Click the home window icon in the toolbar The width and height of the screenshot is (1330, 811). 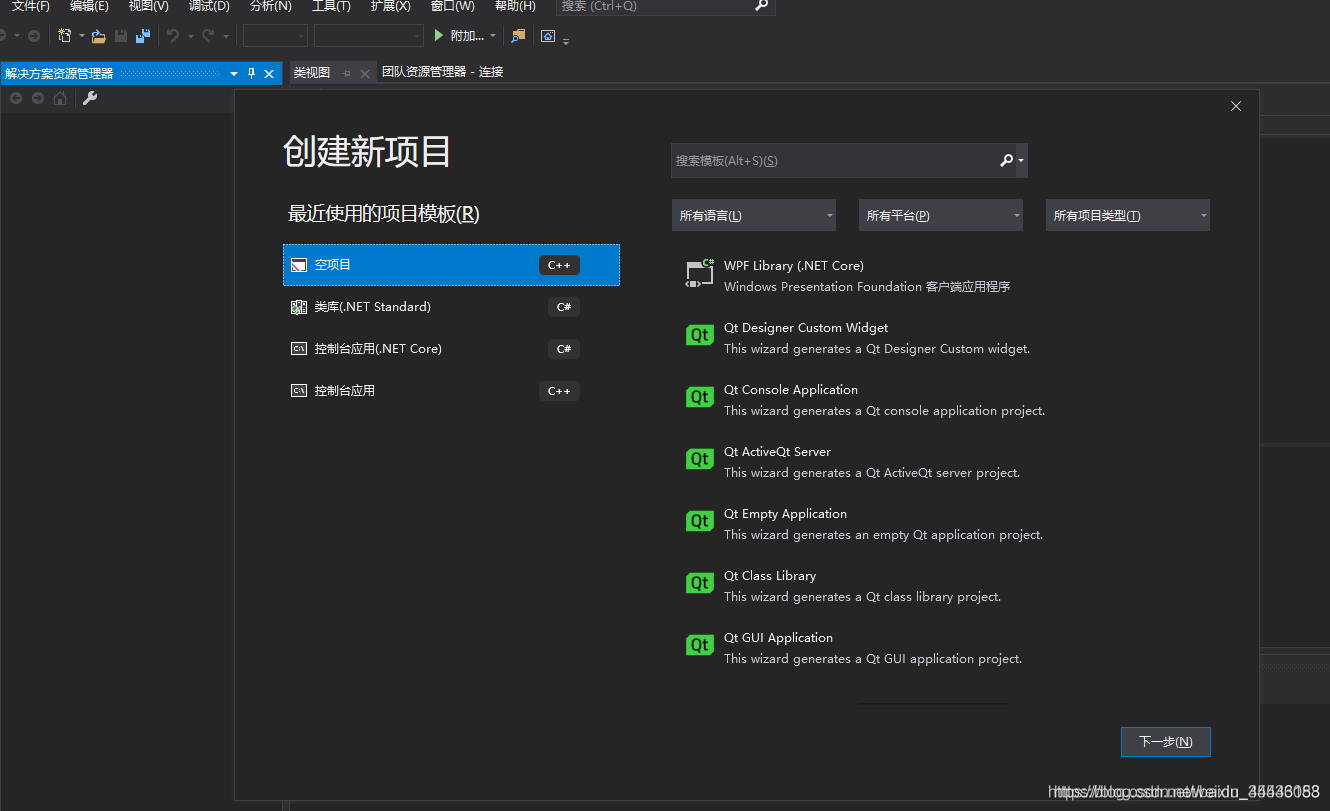pyautogui.click(x=548, y=36)
